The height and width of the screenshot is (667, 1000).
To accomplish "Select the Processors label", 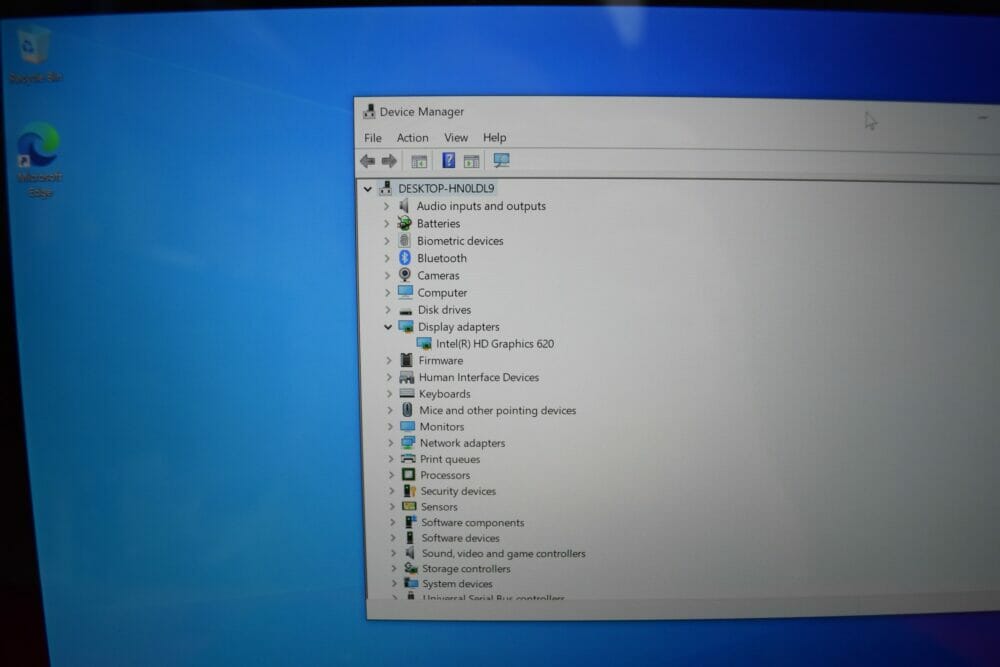I will pos(445,475).
